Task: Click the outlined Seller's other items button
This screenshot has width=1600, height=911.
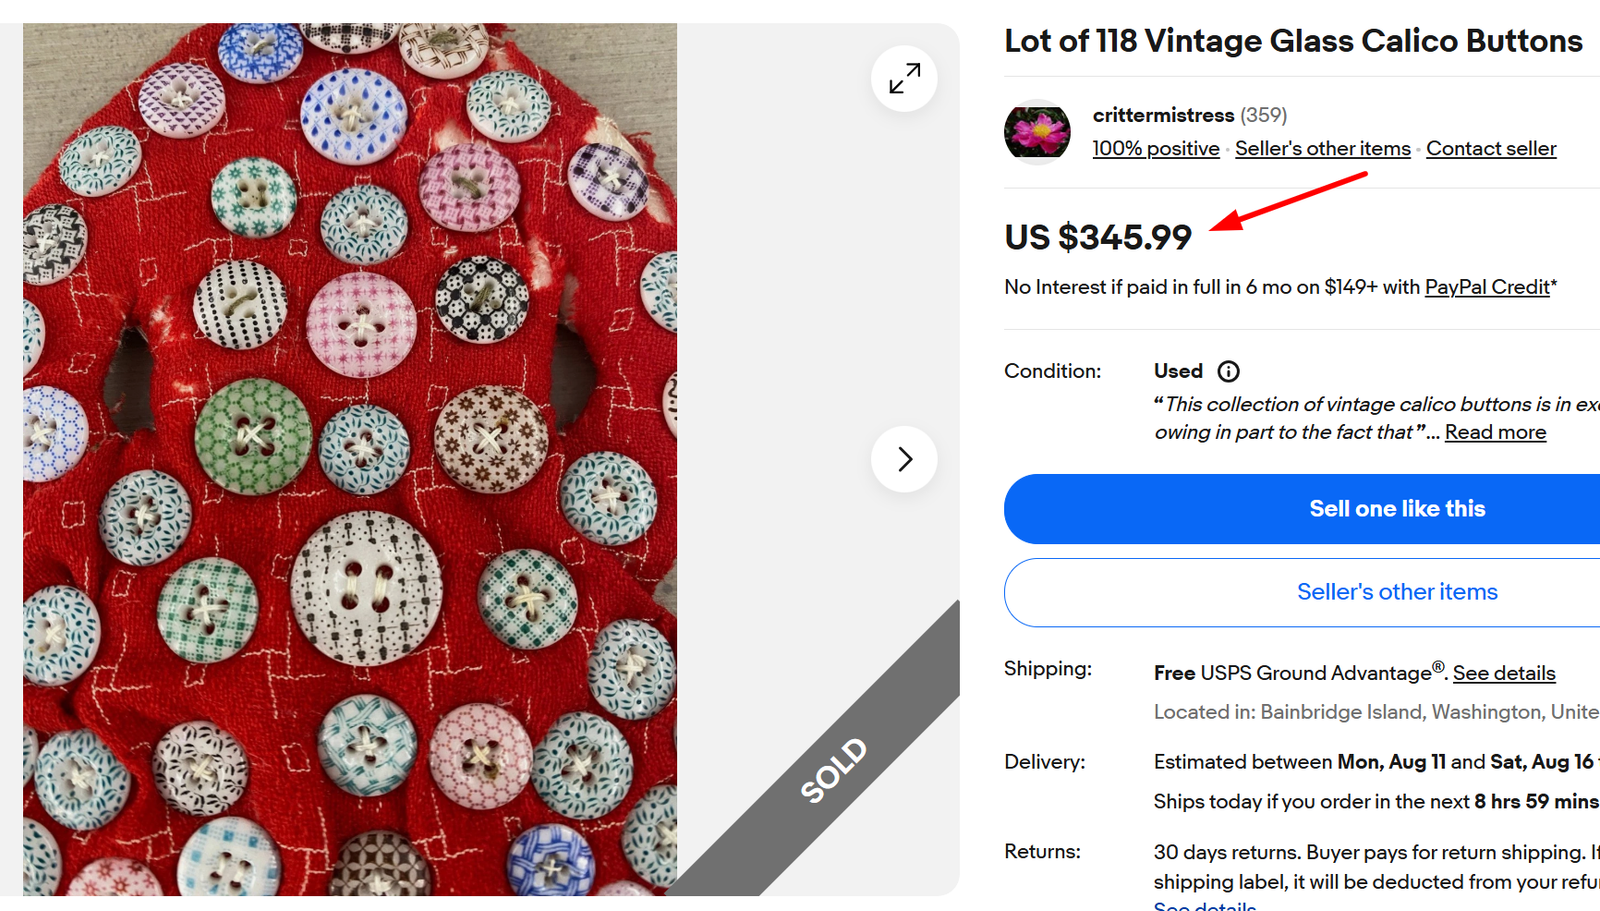Action: 1396,592
